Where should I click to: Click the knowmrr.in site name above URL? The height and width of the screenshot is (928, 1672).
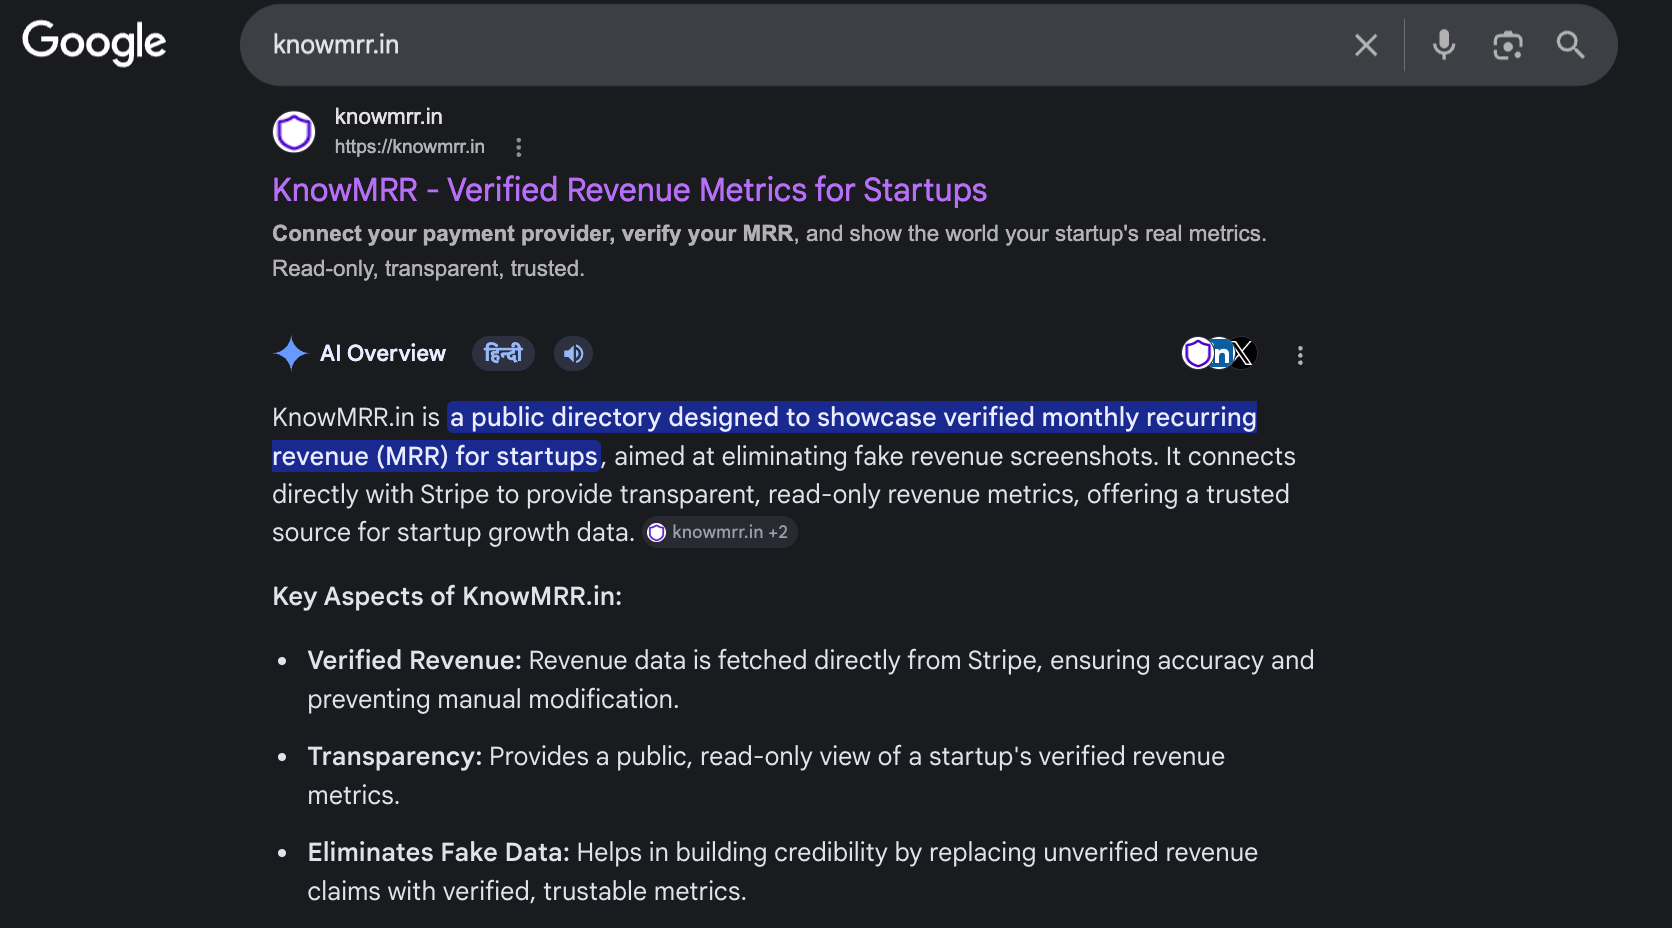click(388, 116)
